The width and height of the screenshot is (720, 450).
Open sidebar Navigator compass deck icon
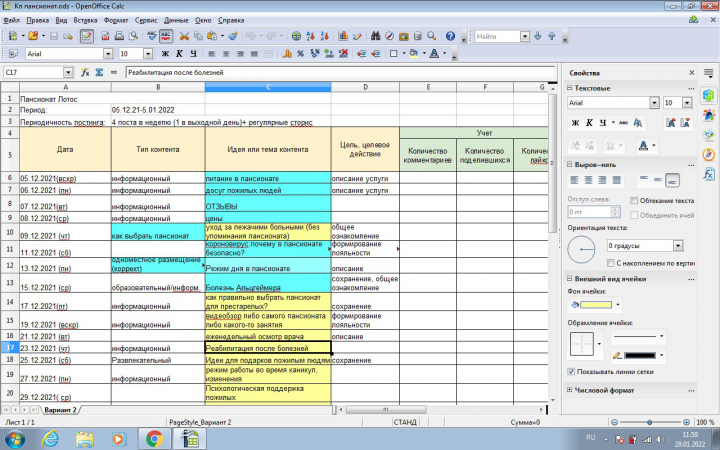709,154
